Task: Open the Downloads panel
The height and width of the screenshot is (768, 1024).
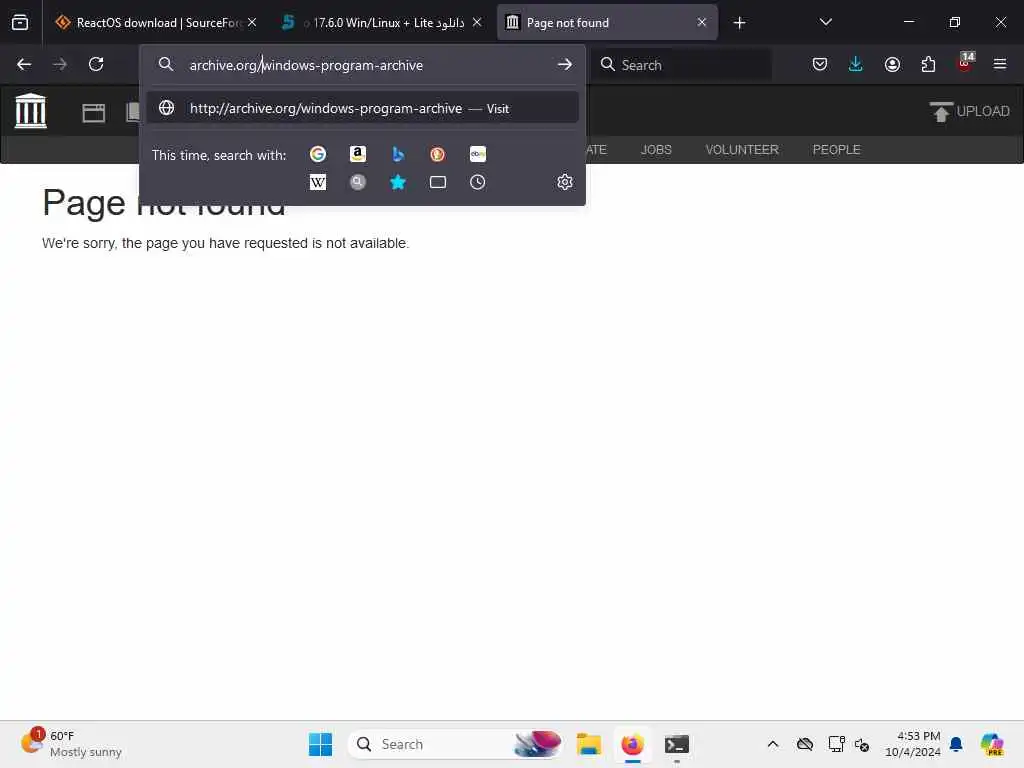Action: coord(856,64)
